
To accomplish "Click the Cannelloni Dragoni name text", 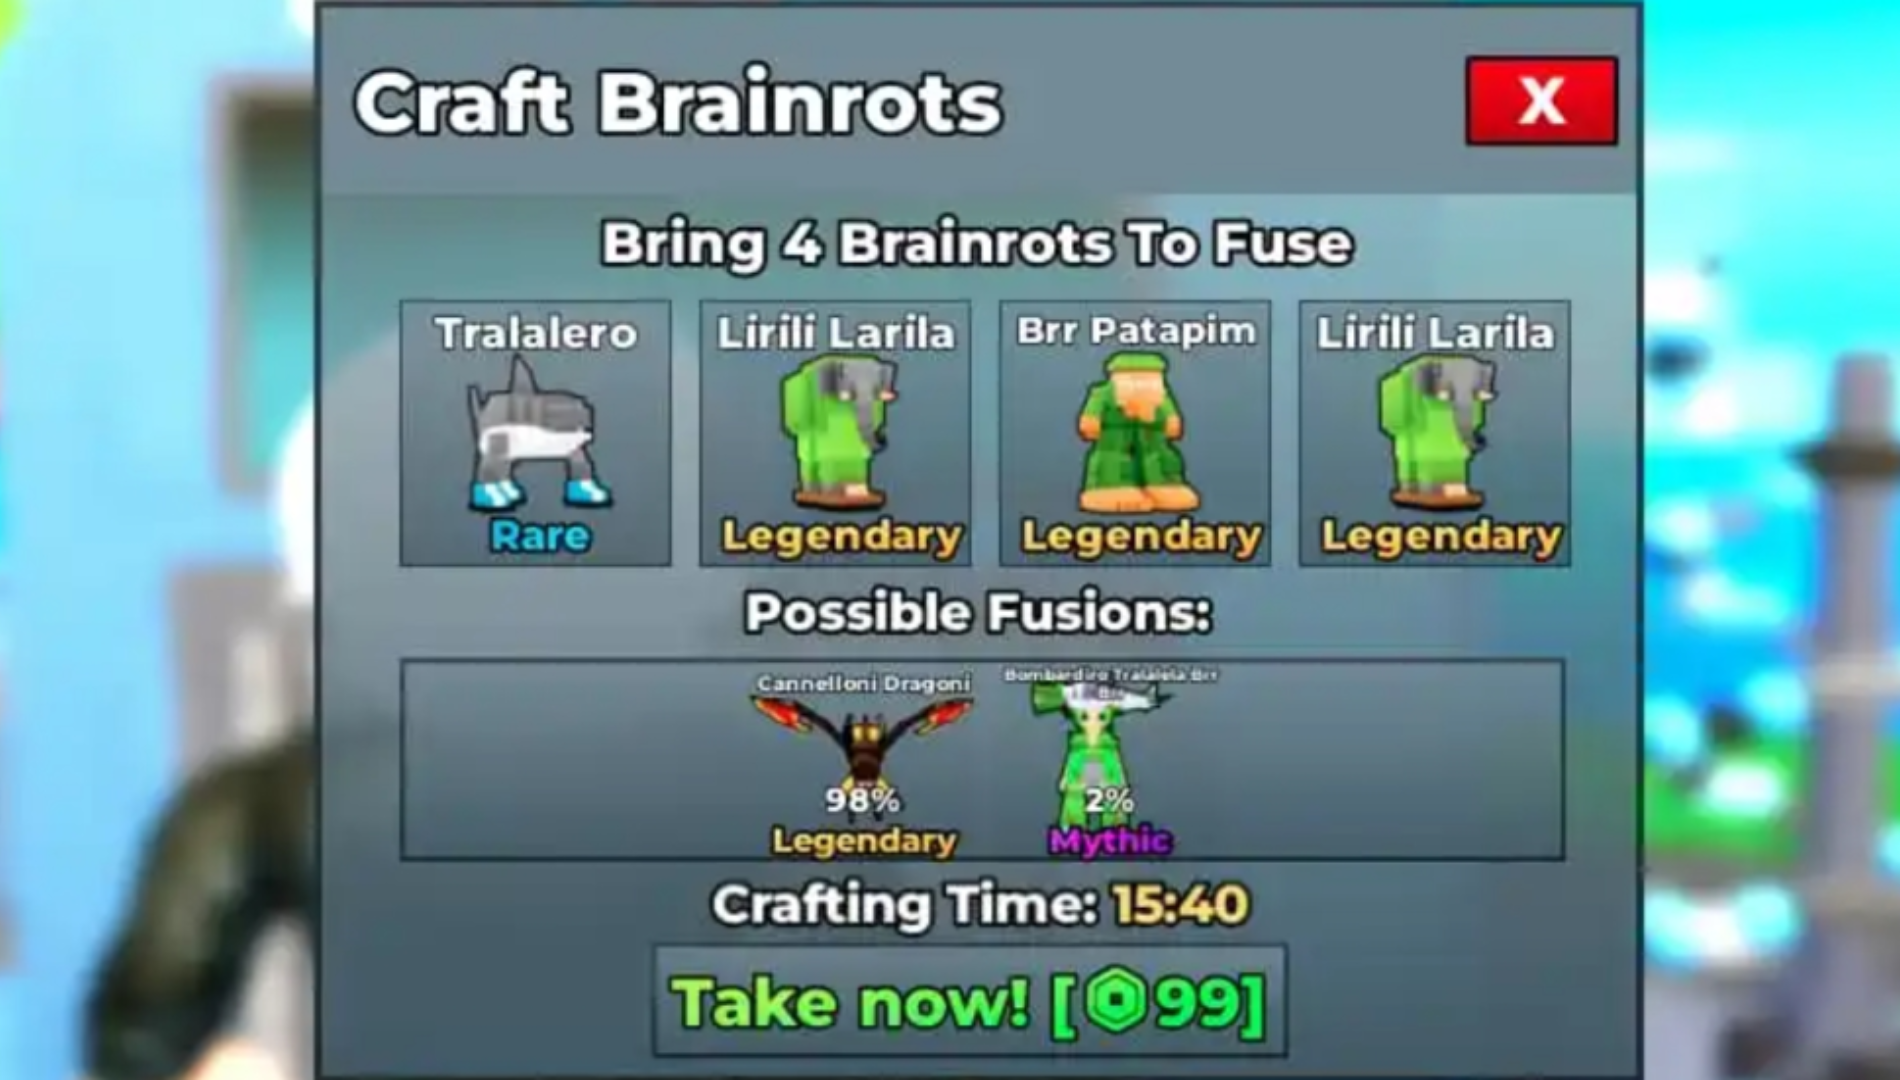I will tap(863, 684).
